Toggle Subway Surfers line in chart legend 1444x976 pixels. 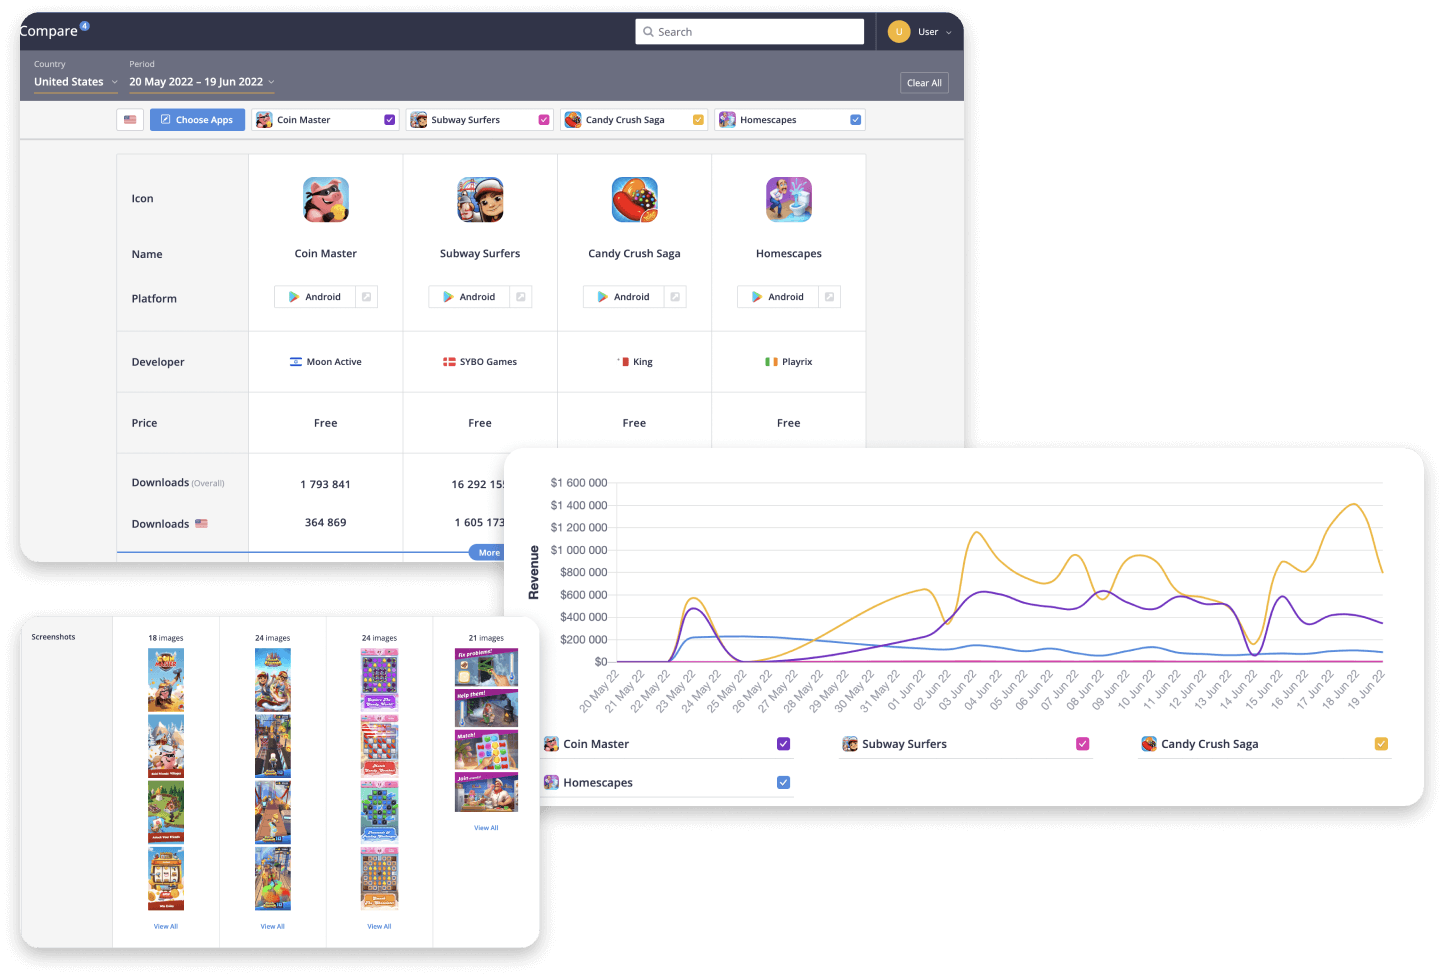[1082, 744]
